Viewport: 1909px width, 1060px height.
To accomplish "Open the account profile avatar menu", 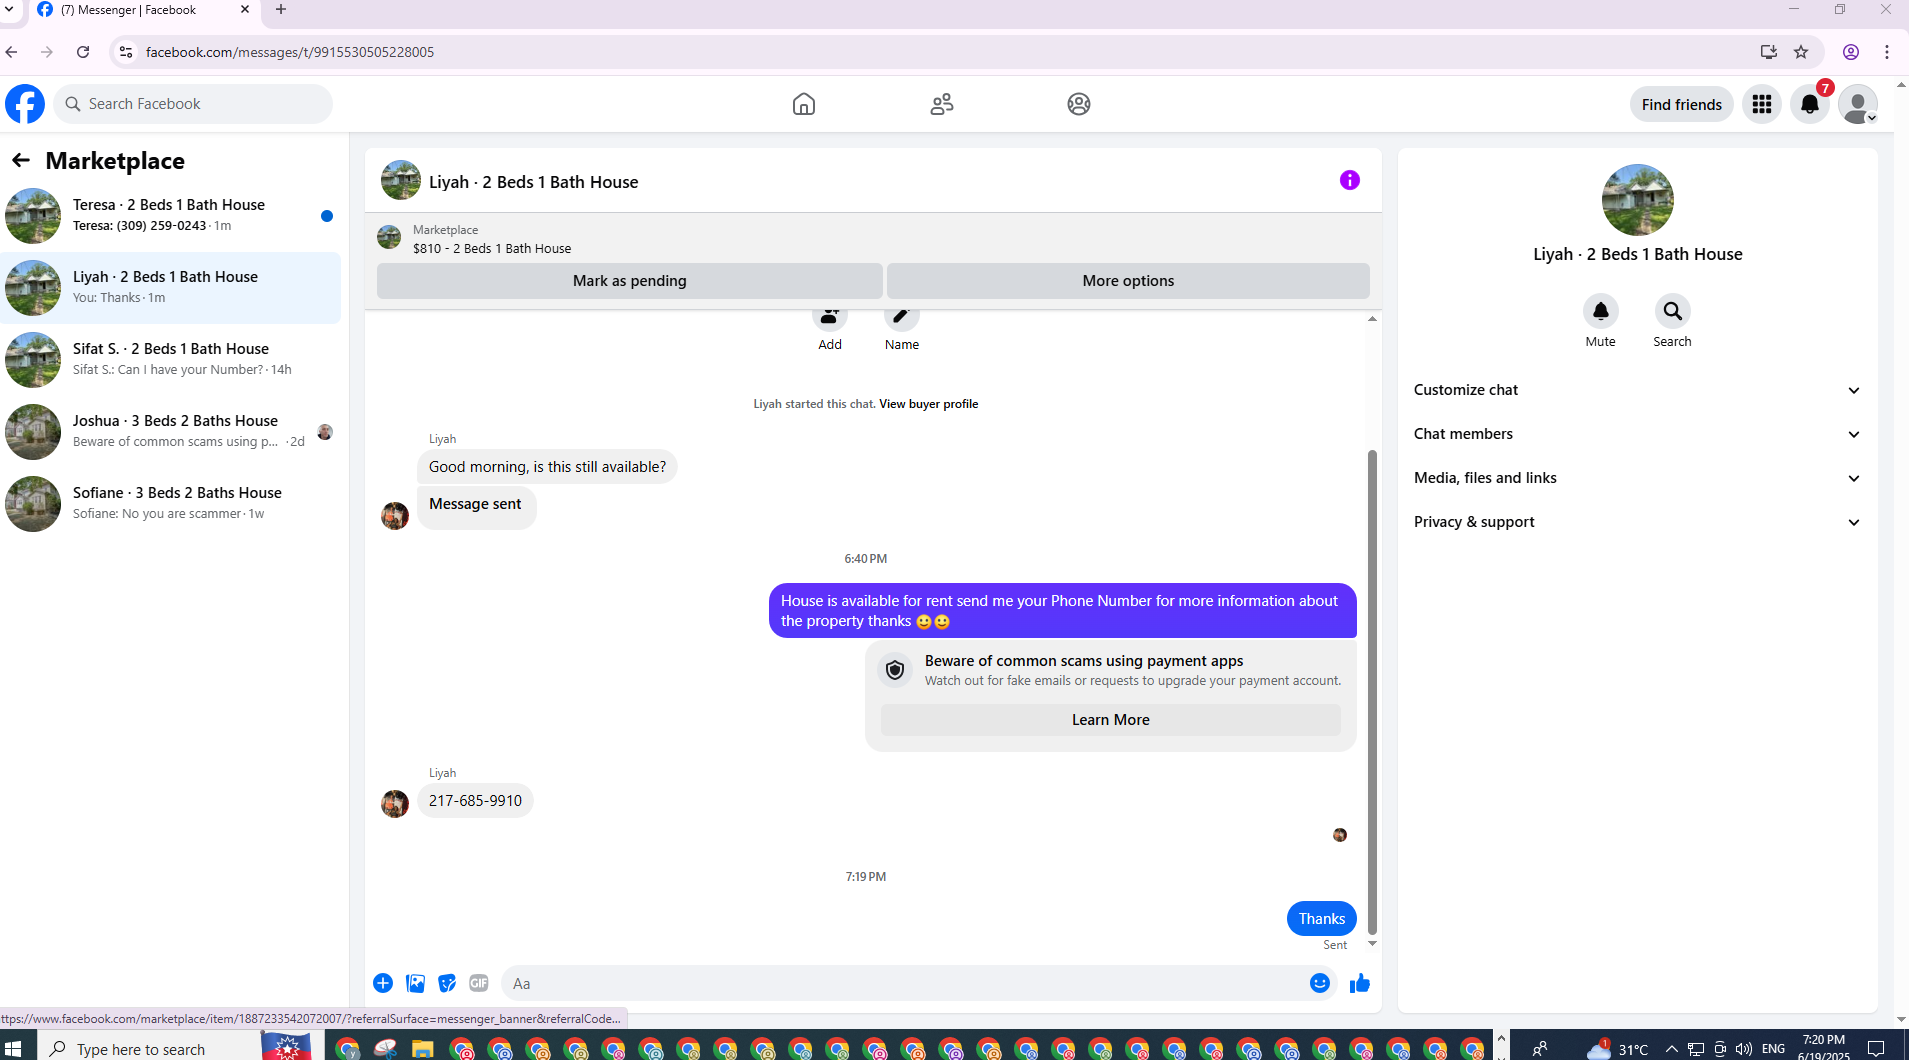I will 1858,104.
